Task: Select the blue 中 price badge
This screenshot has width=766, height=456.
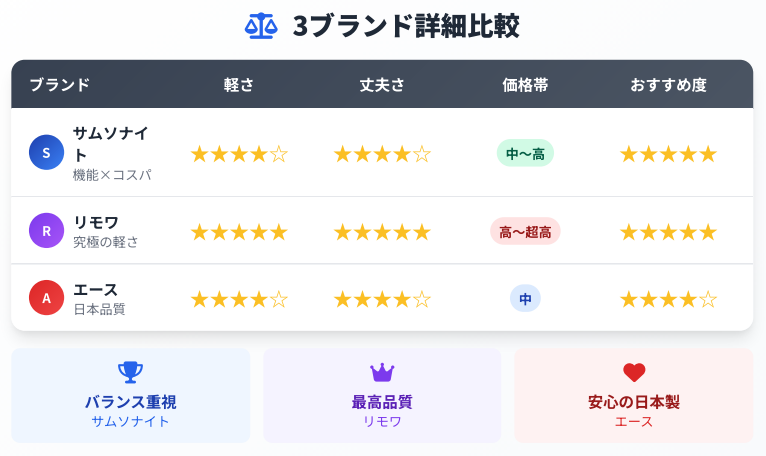Action: tap(525, 299)
